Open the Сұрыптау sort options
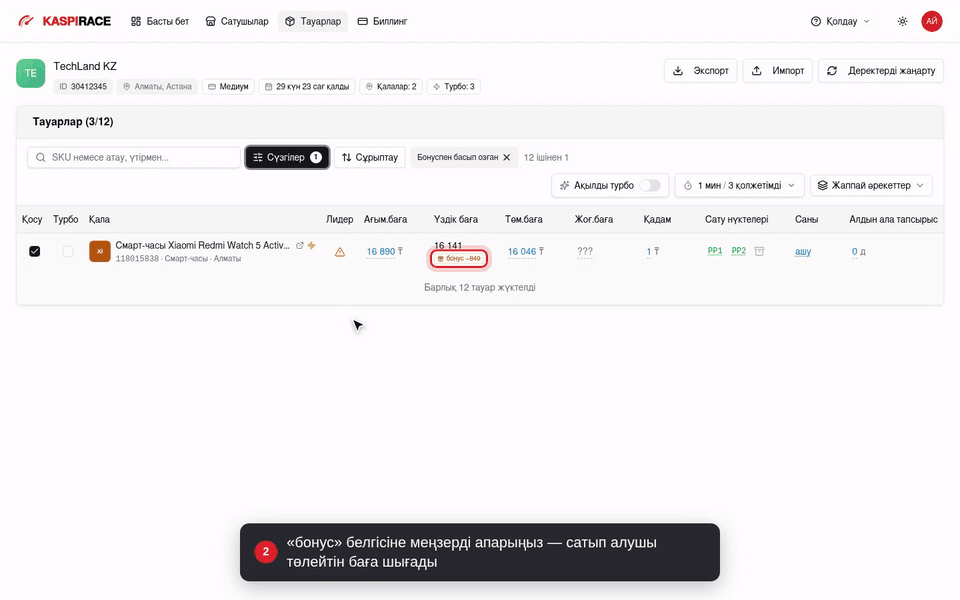 click(370, 157)
